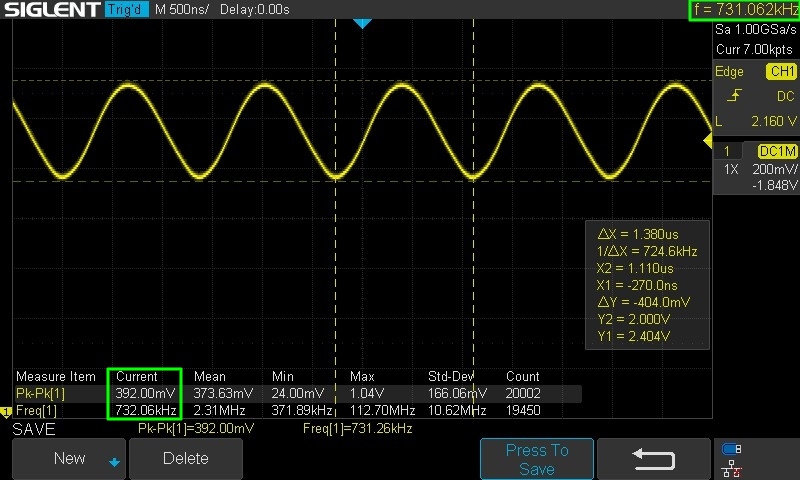Select the Pk-Pk[1] measurement row
Viewport: 800px width, 480px height.
click(38, 393)
